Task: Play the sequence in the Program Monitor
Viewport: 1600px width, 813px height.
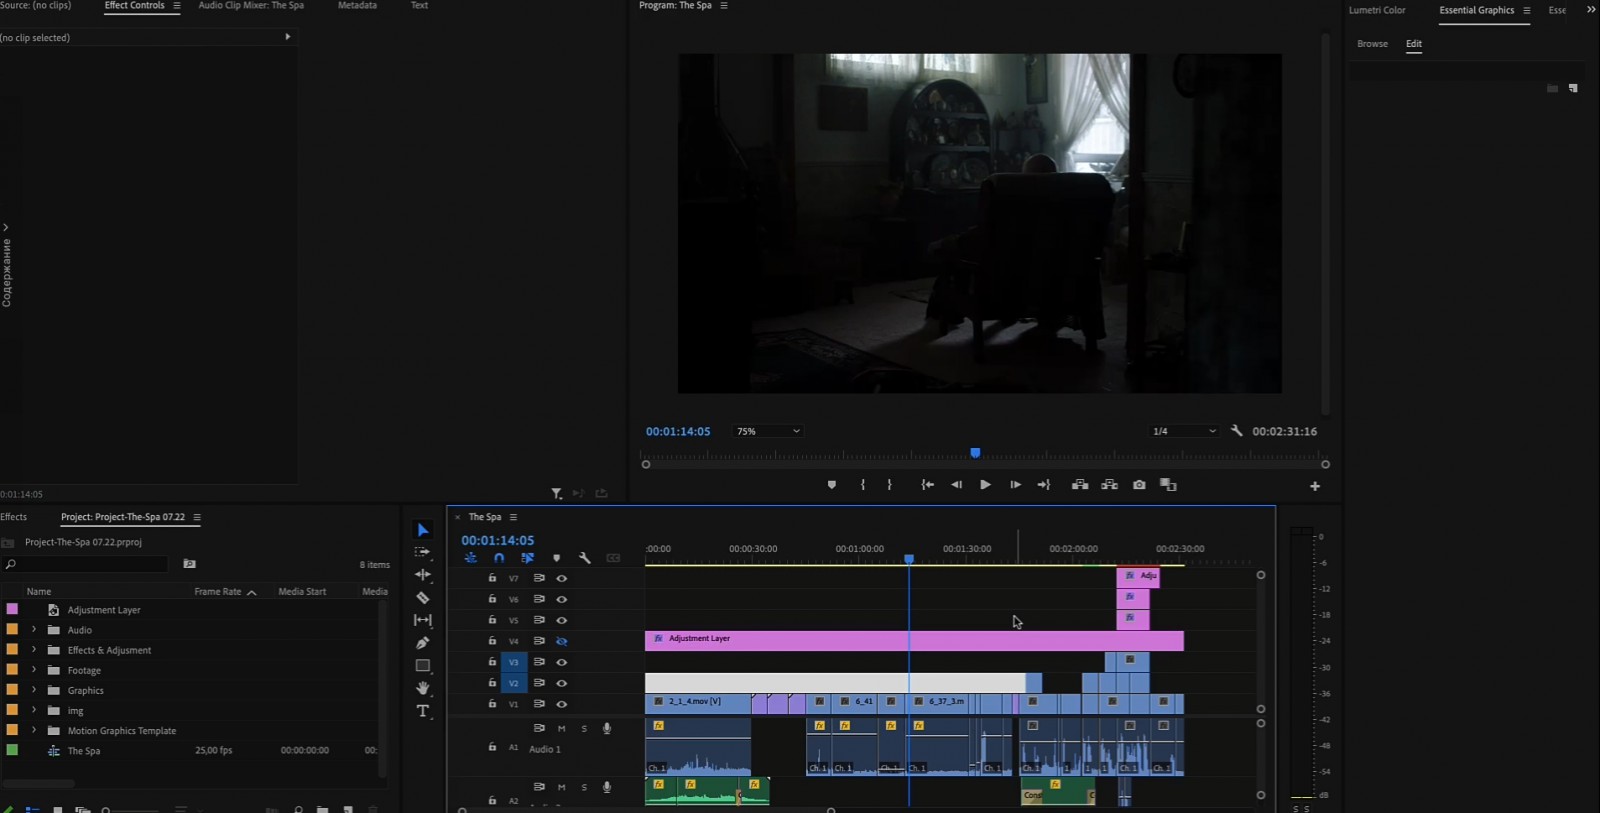Action: point(985,485)
